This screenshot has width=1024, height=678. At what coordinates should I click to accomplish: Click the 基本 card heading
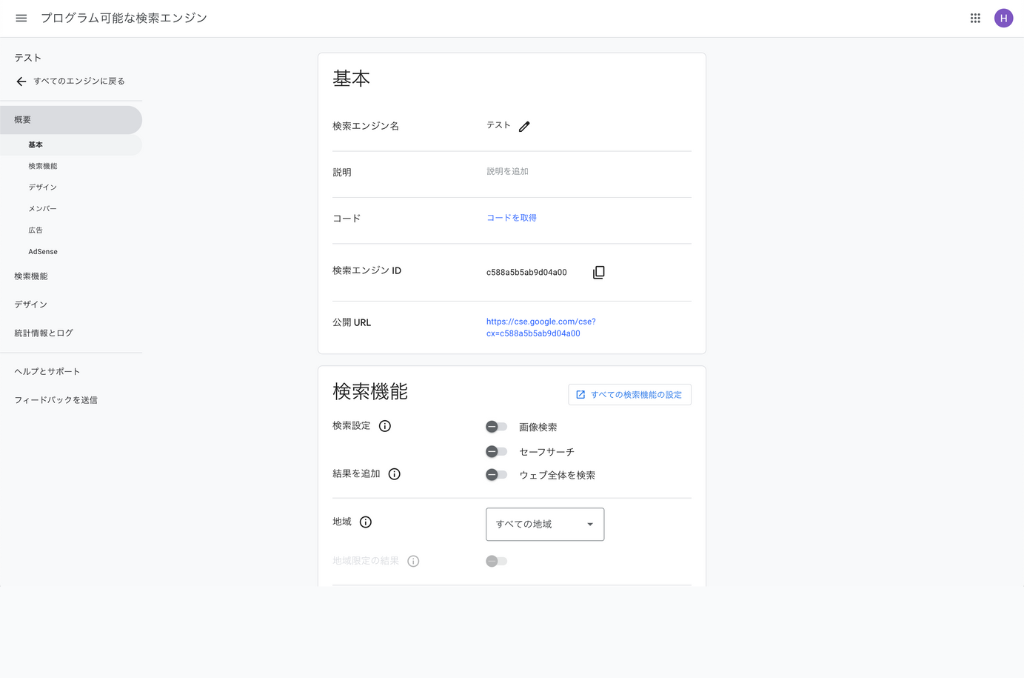coord(351,78)
